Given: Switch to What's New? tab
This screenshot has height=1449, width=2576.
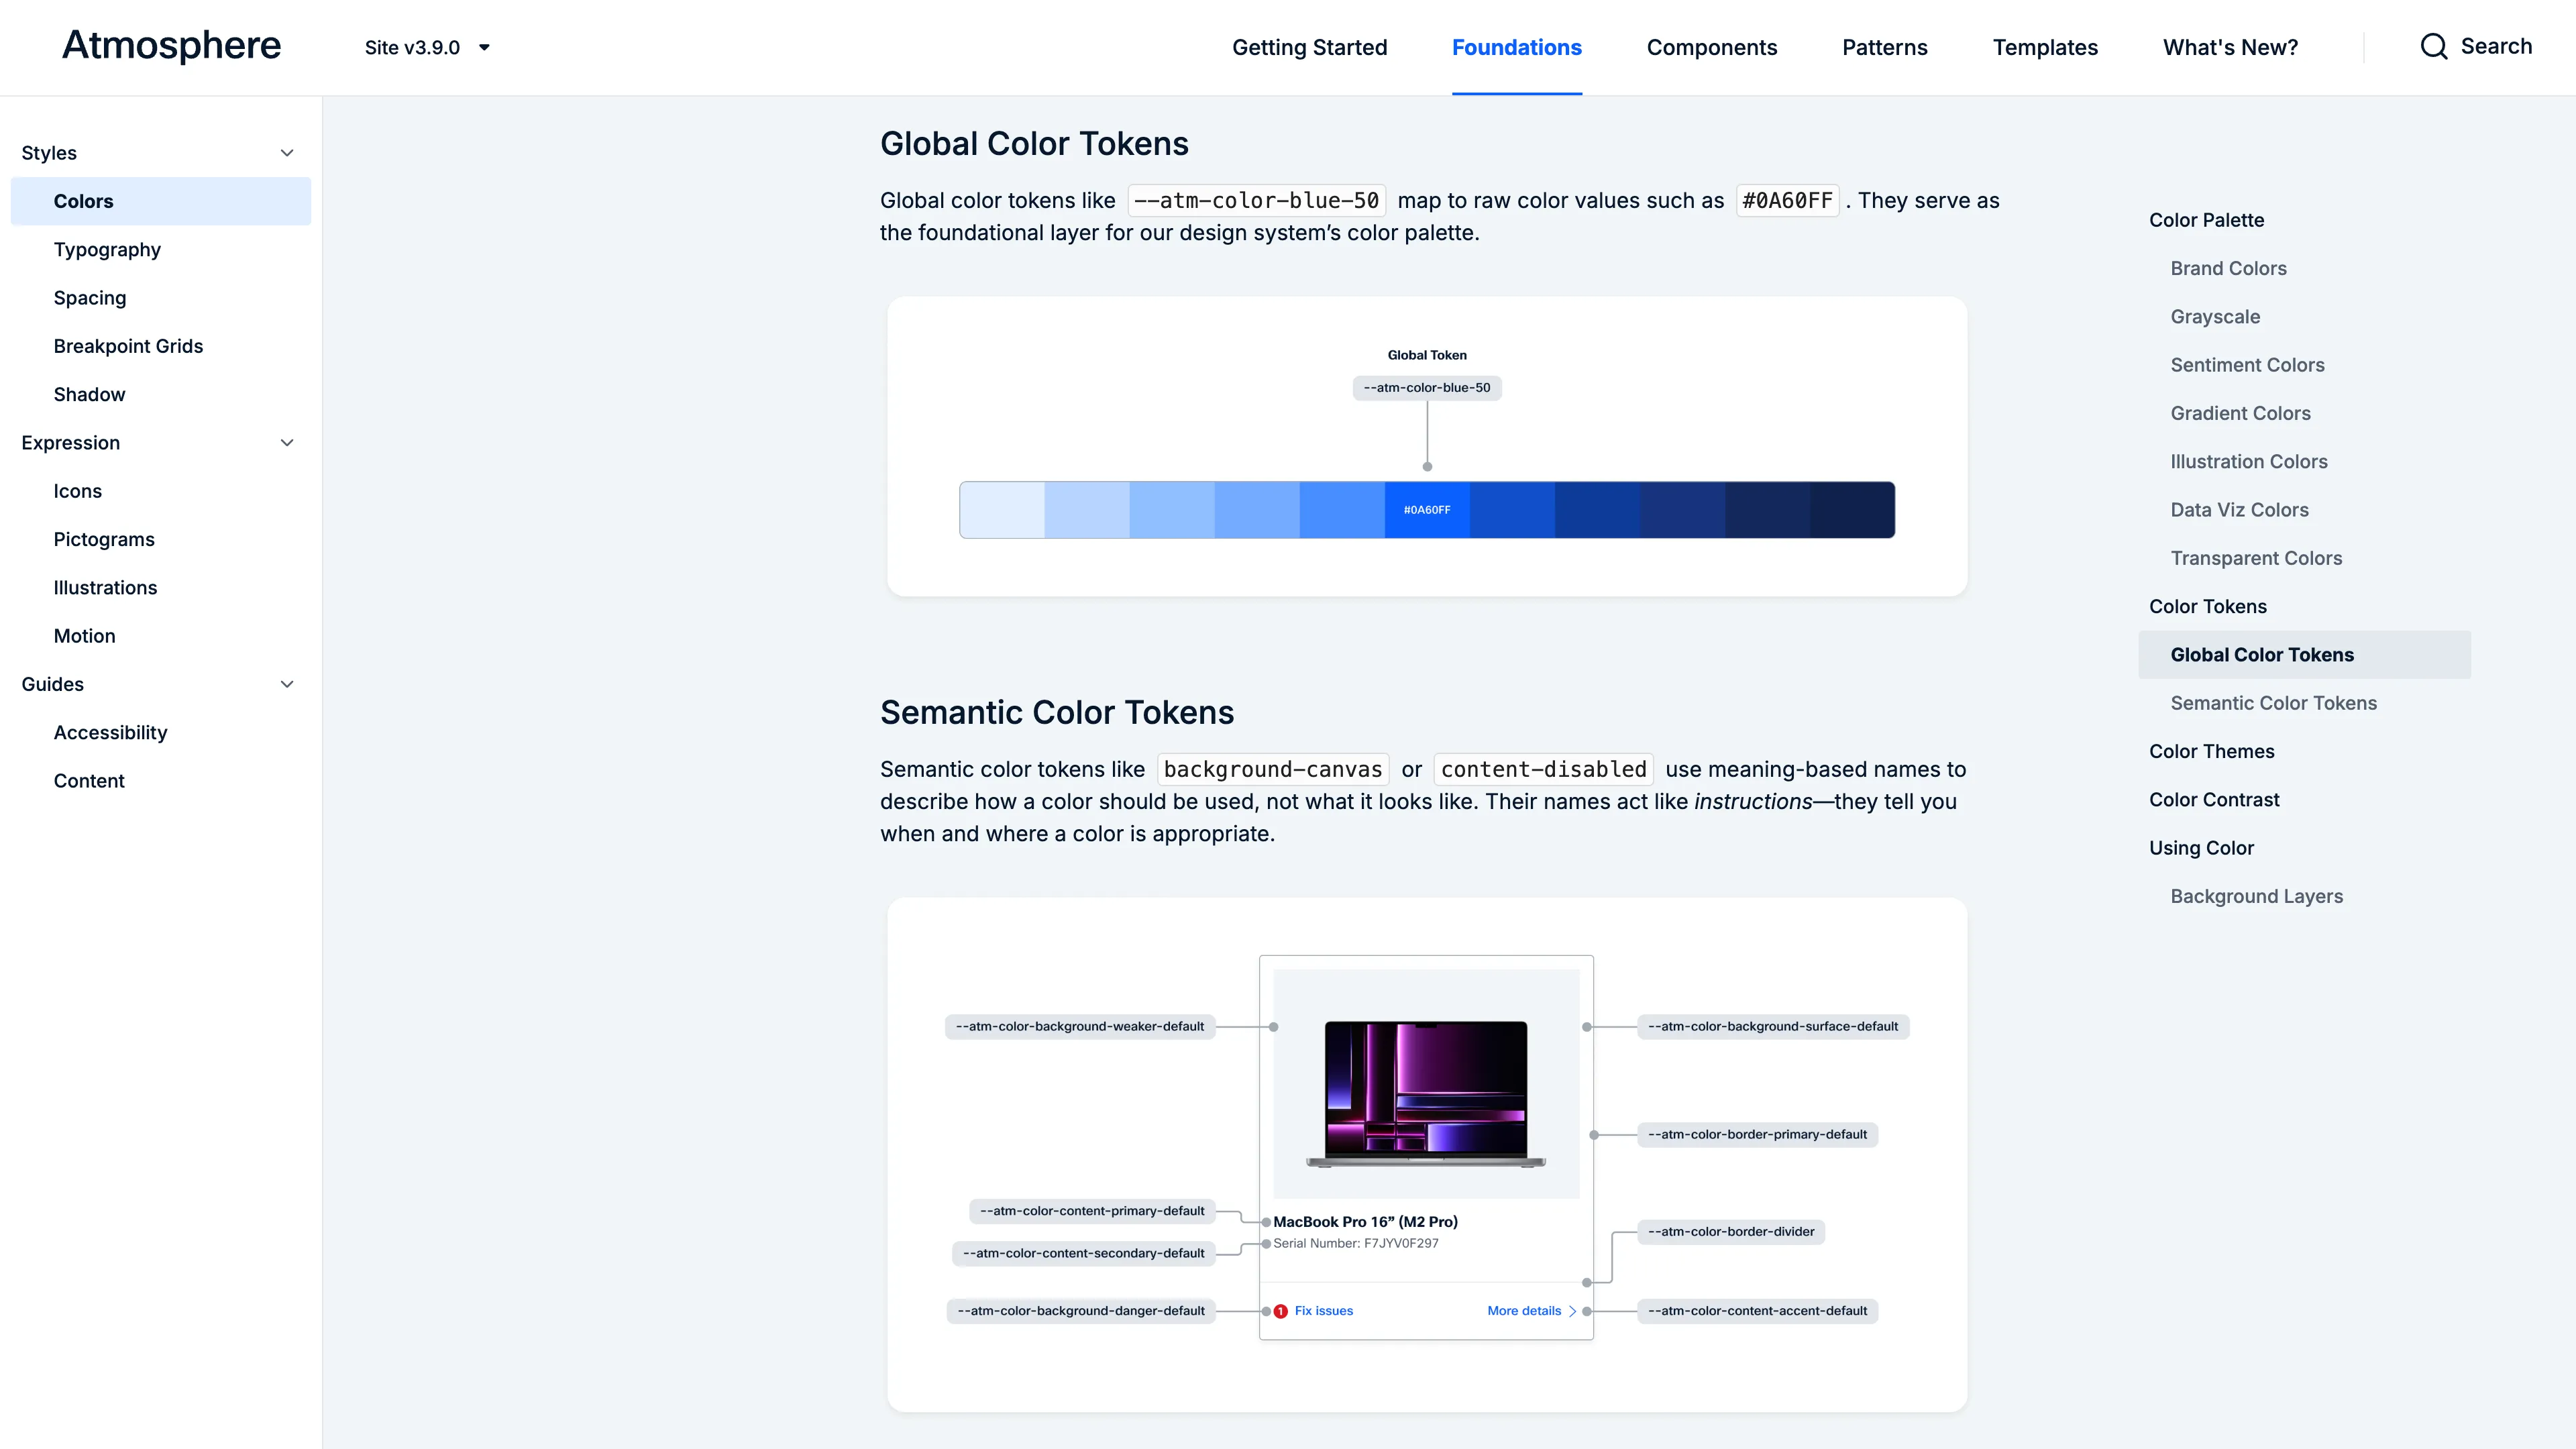Looking at the screenshot, I should point(2230,47).
